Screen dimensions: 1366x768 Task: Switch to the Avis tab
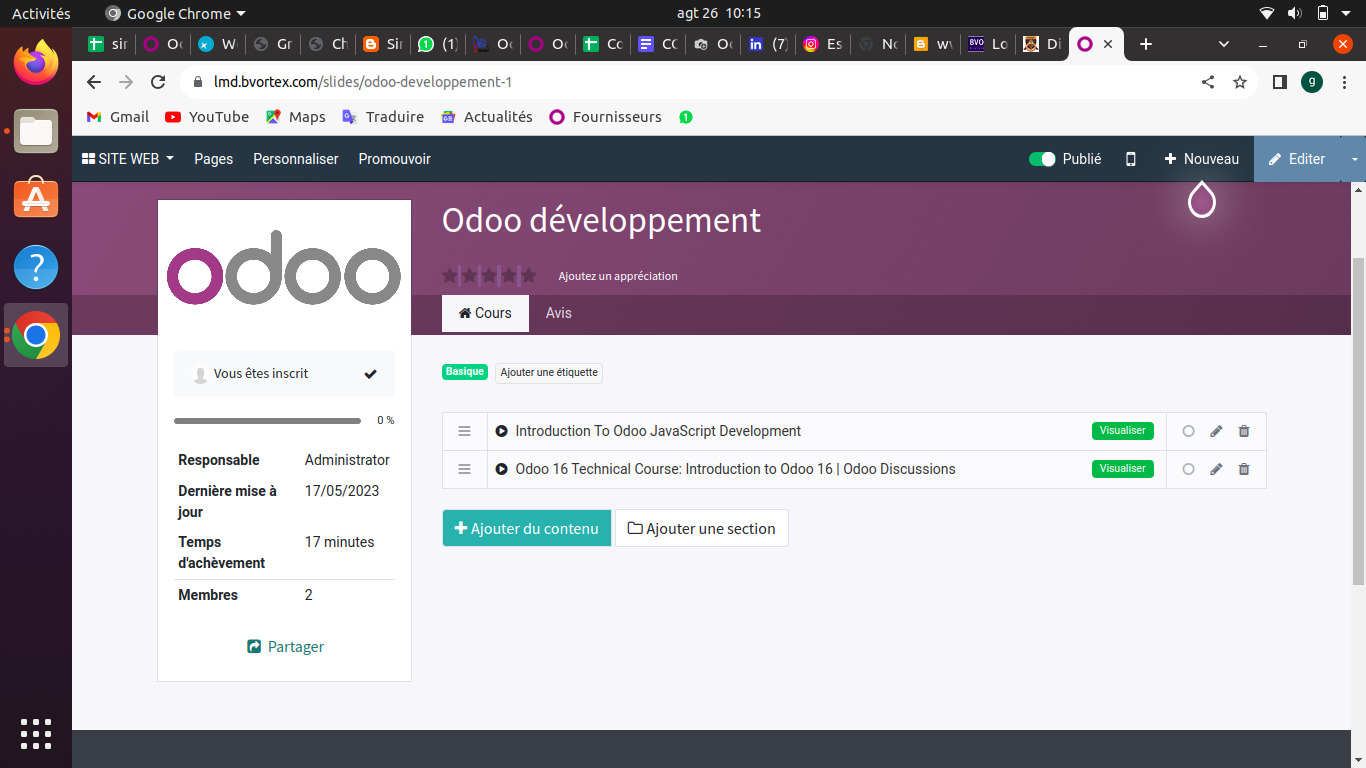click(558, 313)
